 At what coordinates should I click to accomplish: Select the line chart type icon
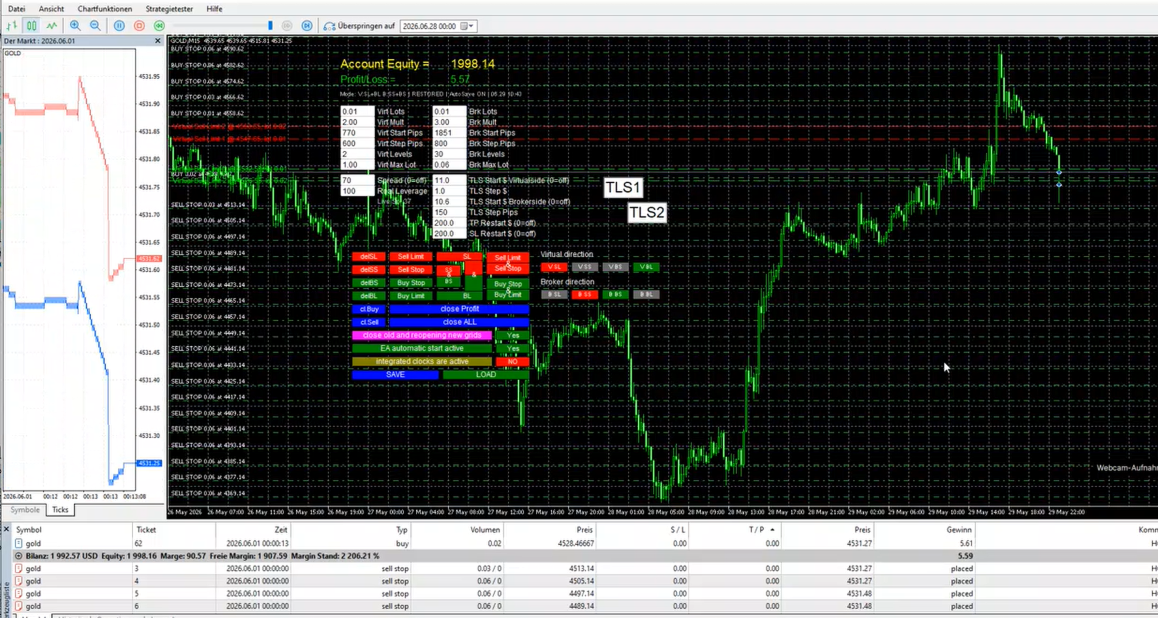coord(51,26)
